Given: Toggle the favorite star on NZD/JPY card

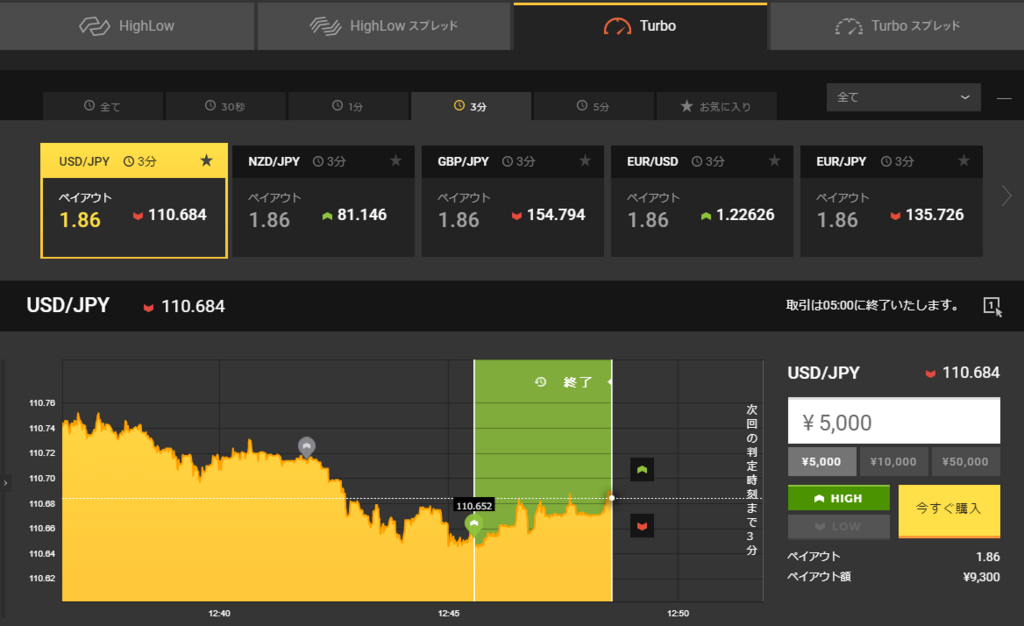Looking at the screenshot, I should point(395,161).
